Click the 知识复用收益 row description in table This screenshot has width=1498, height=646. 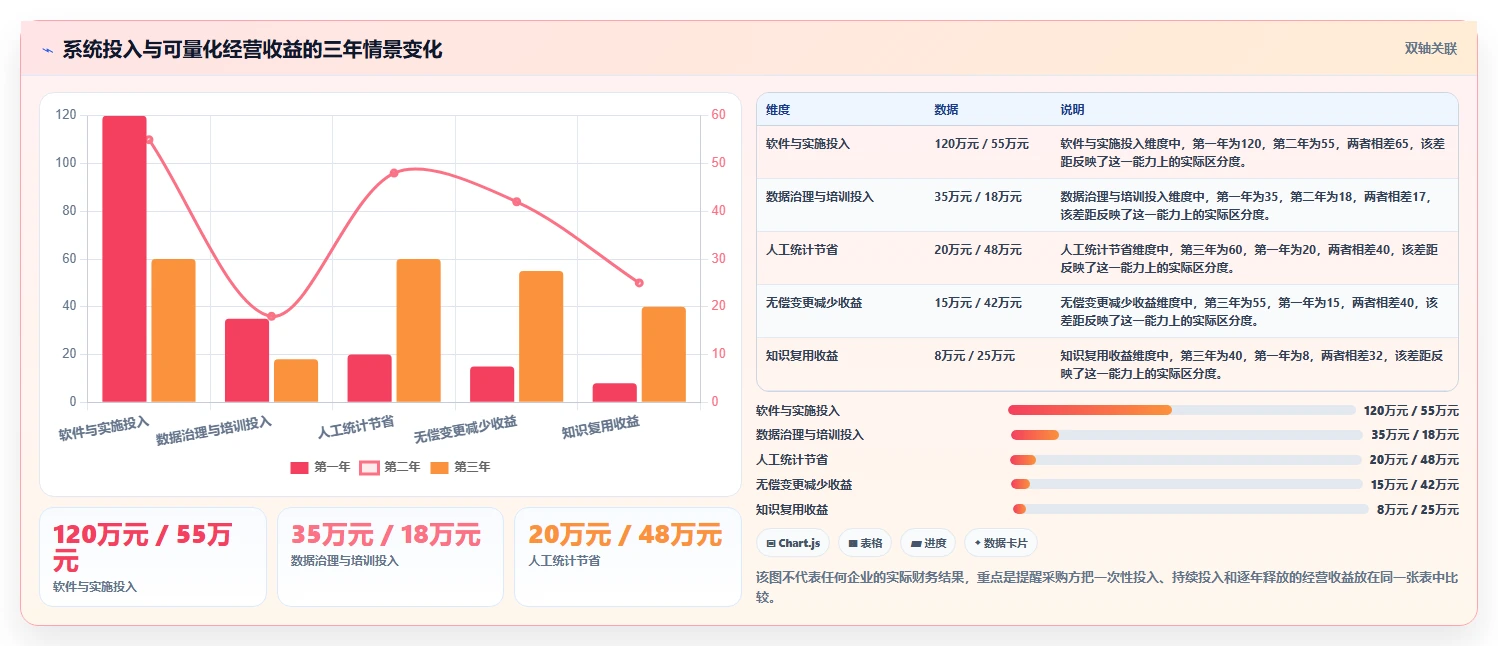[1252, 365]
